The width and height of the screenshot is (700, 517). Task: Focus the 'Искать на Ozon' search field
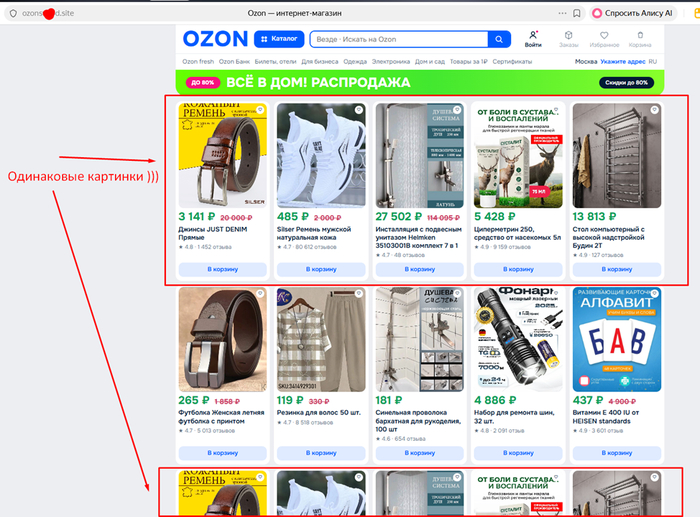pos(399,39)
